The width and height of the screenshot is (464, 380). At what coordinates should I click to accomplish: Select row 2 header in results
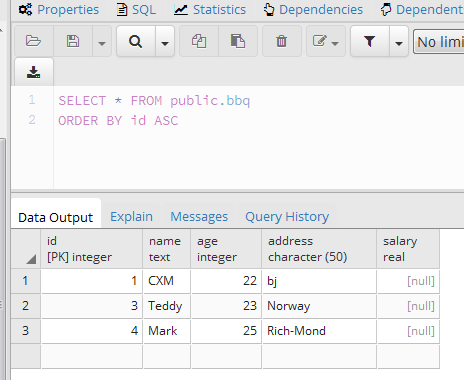pos(26,306)
